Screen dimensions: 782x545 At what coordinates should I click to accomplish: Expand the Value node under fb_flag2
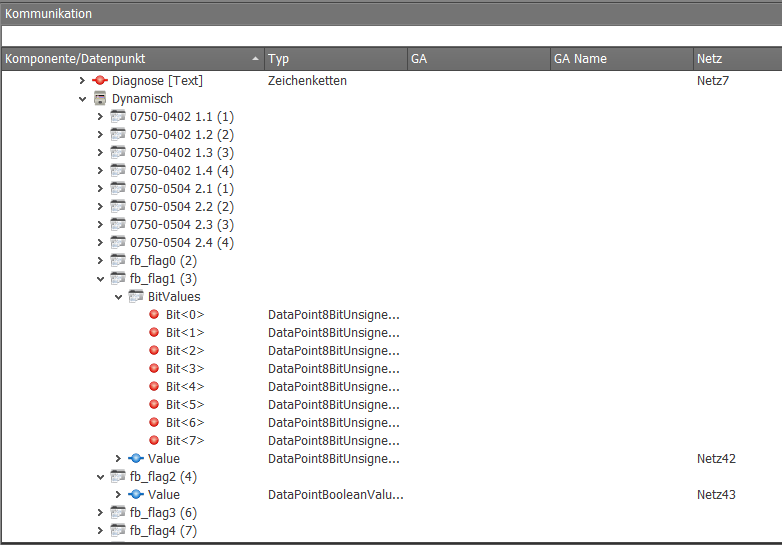click(x=118, y=494)
